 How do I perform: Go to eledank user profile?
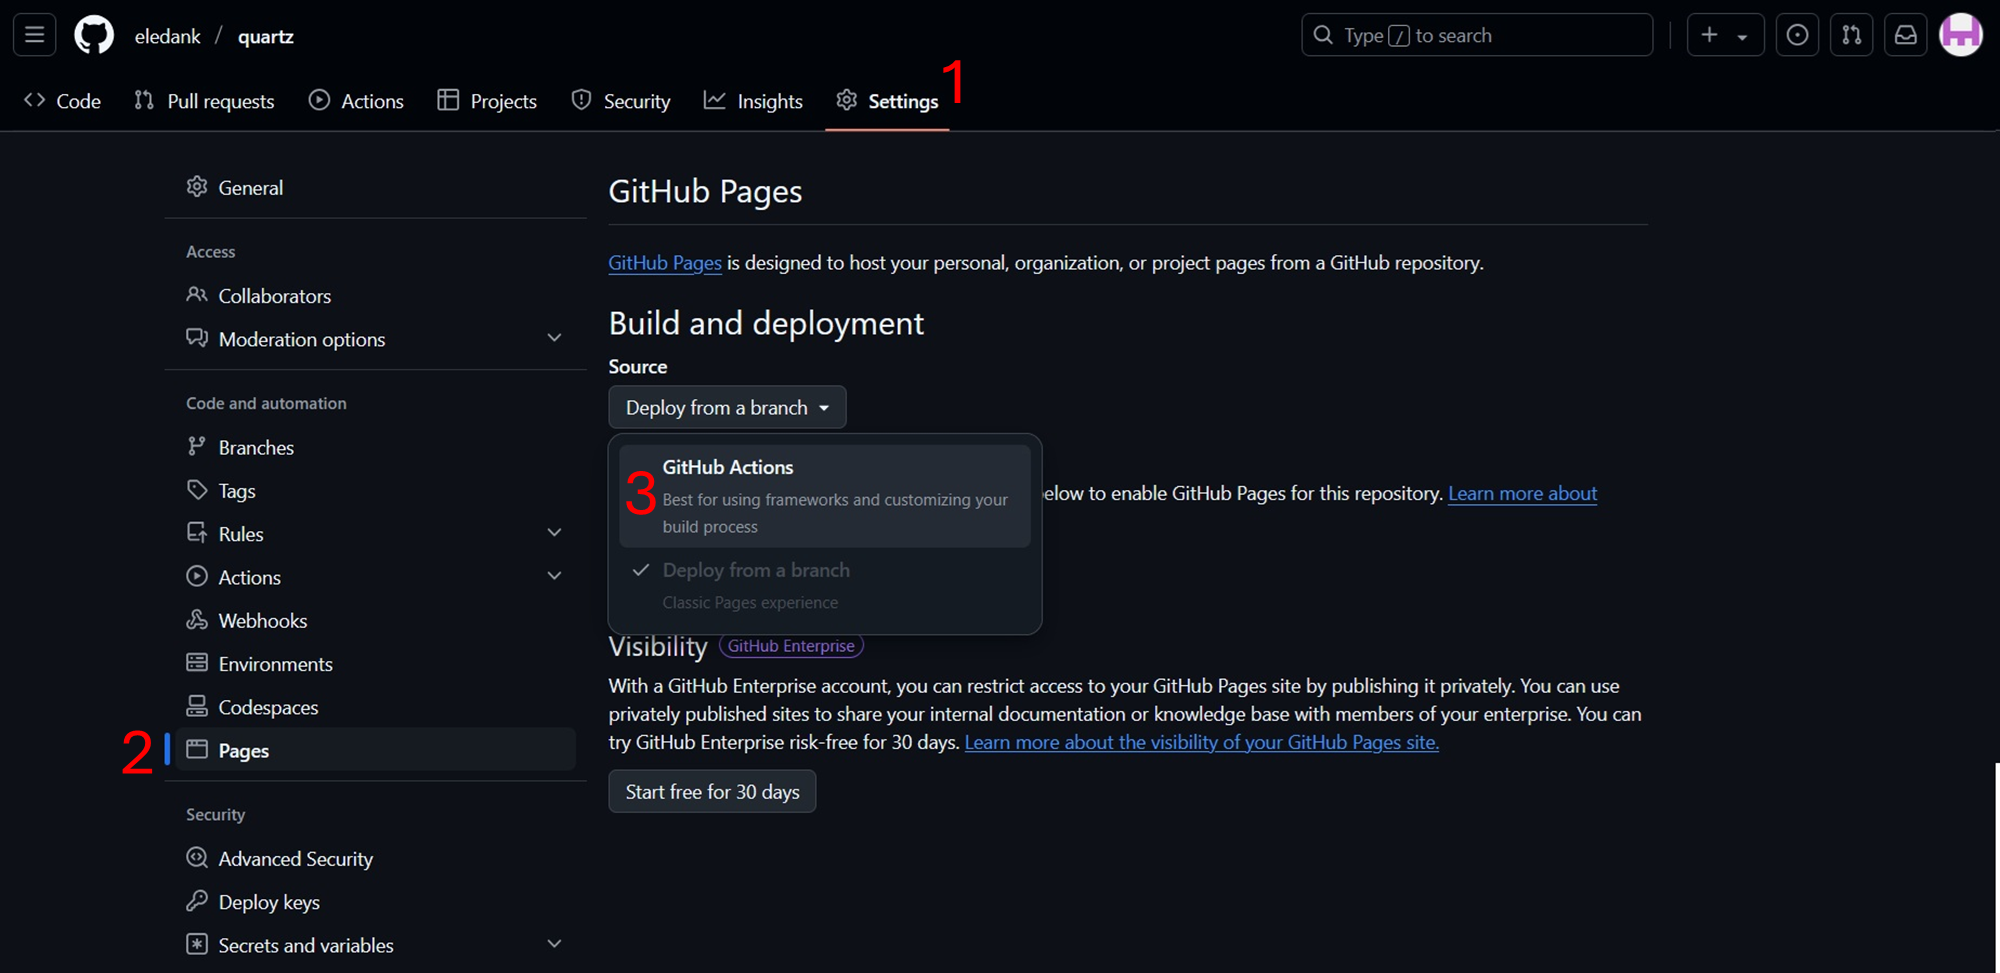coord(167,36)
